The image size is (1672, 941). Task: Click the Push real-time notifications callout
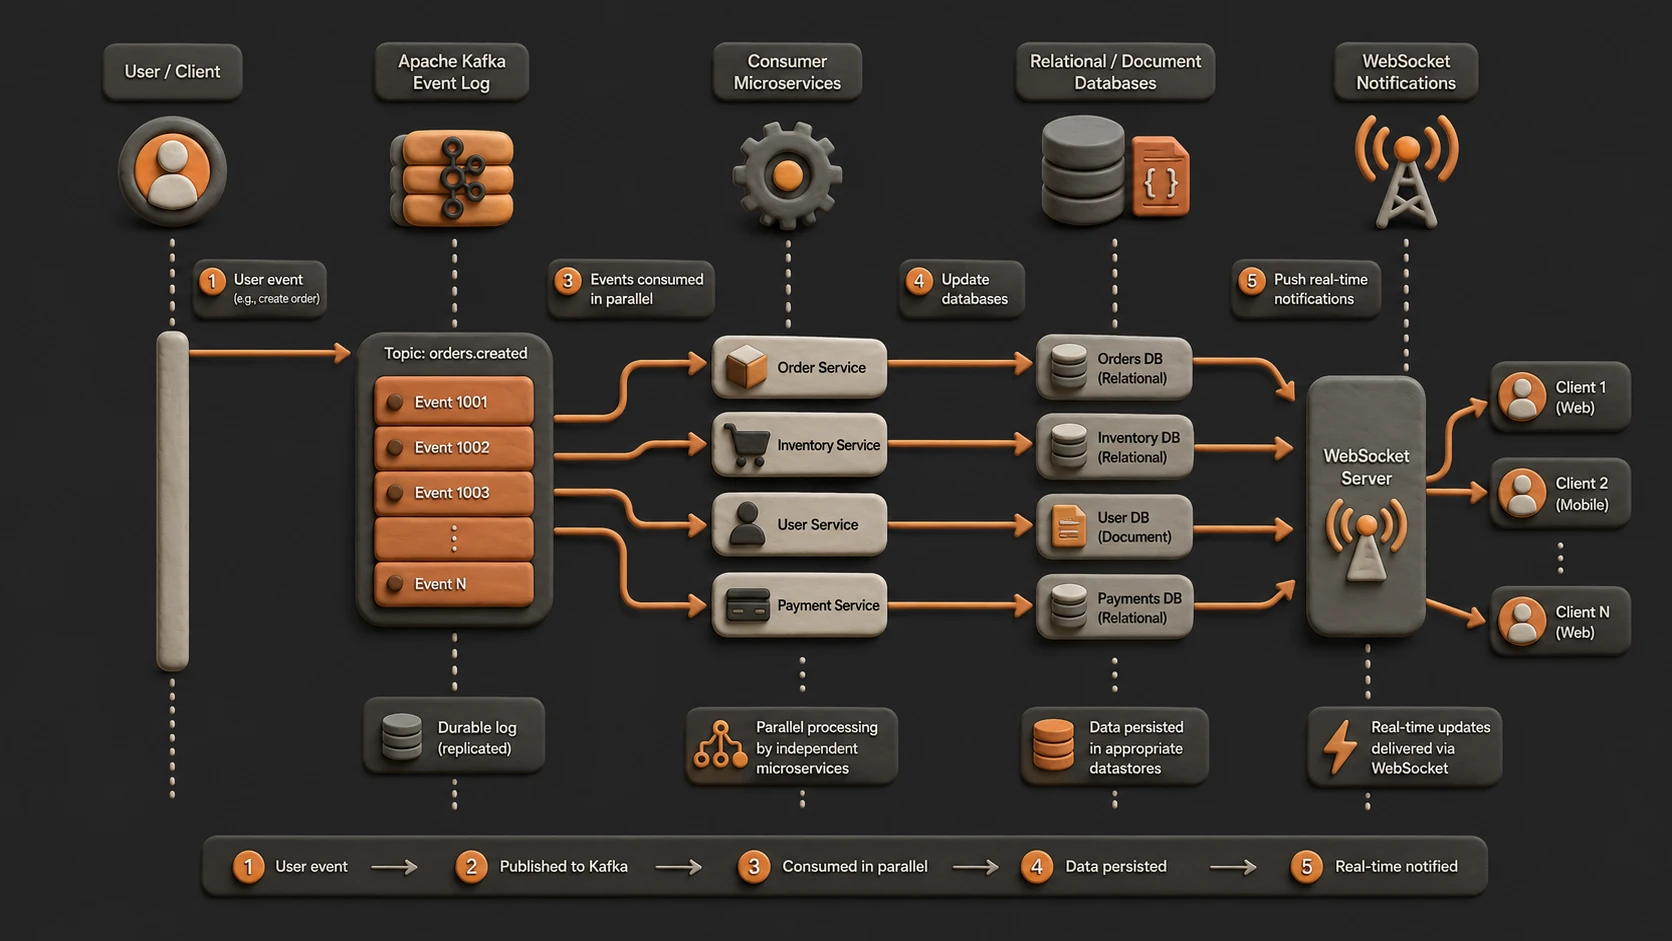click(x=1306, y=288)
